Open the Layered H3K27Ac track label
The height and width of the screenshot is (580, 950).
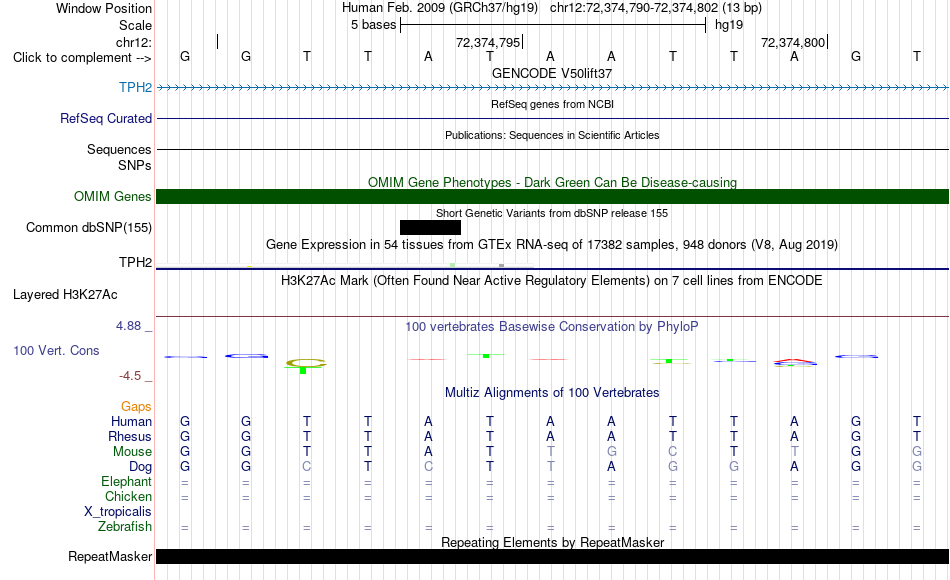65,295
